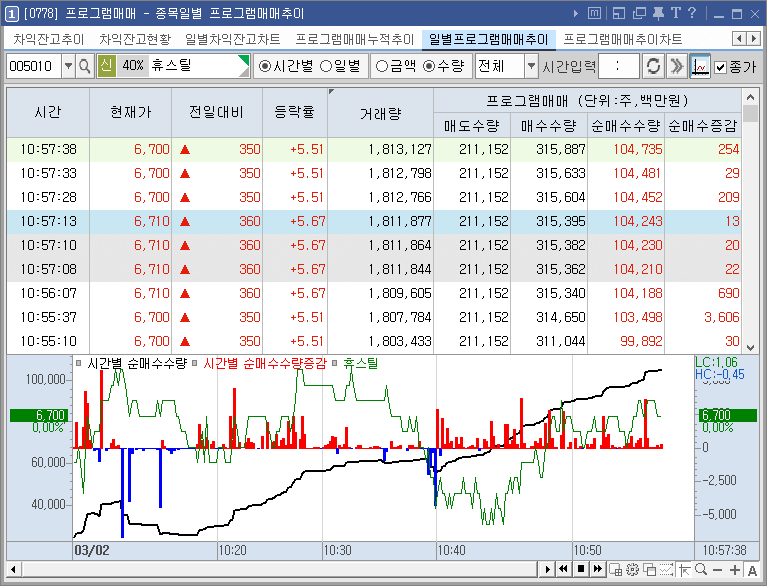Click the stock search magnifier icon
767x586 pixels.
84,66
